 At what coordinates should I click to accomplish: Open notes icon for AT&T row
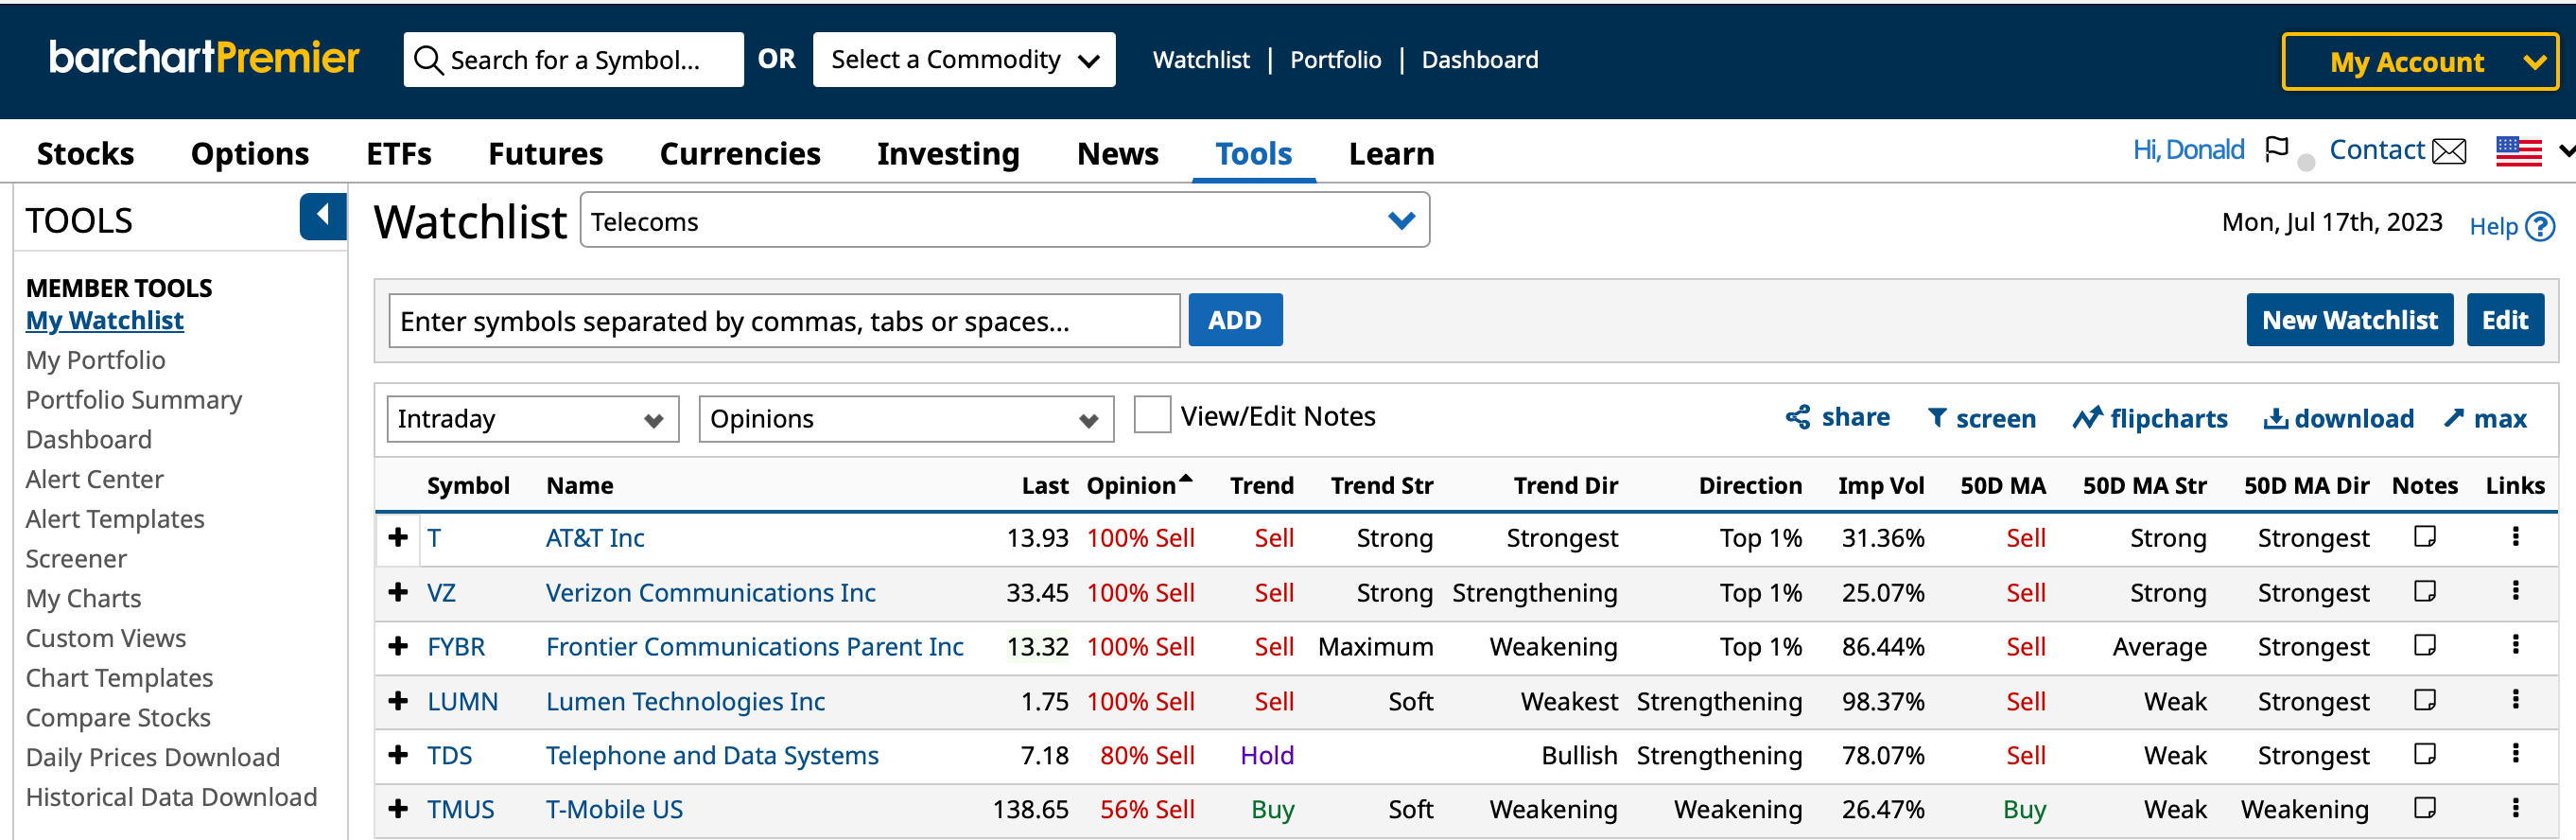pos(2424,537)
